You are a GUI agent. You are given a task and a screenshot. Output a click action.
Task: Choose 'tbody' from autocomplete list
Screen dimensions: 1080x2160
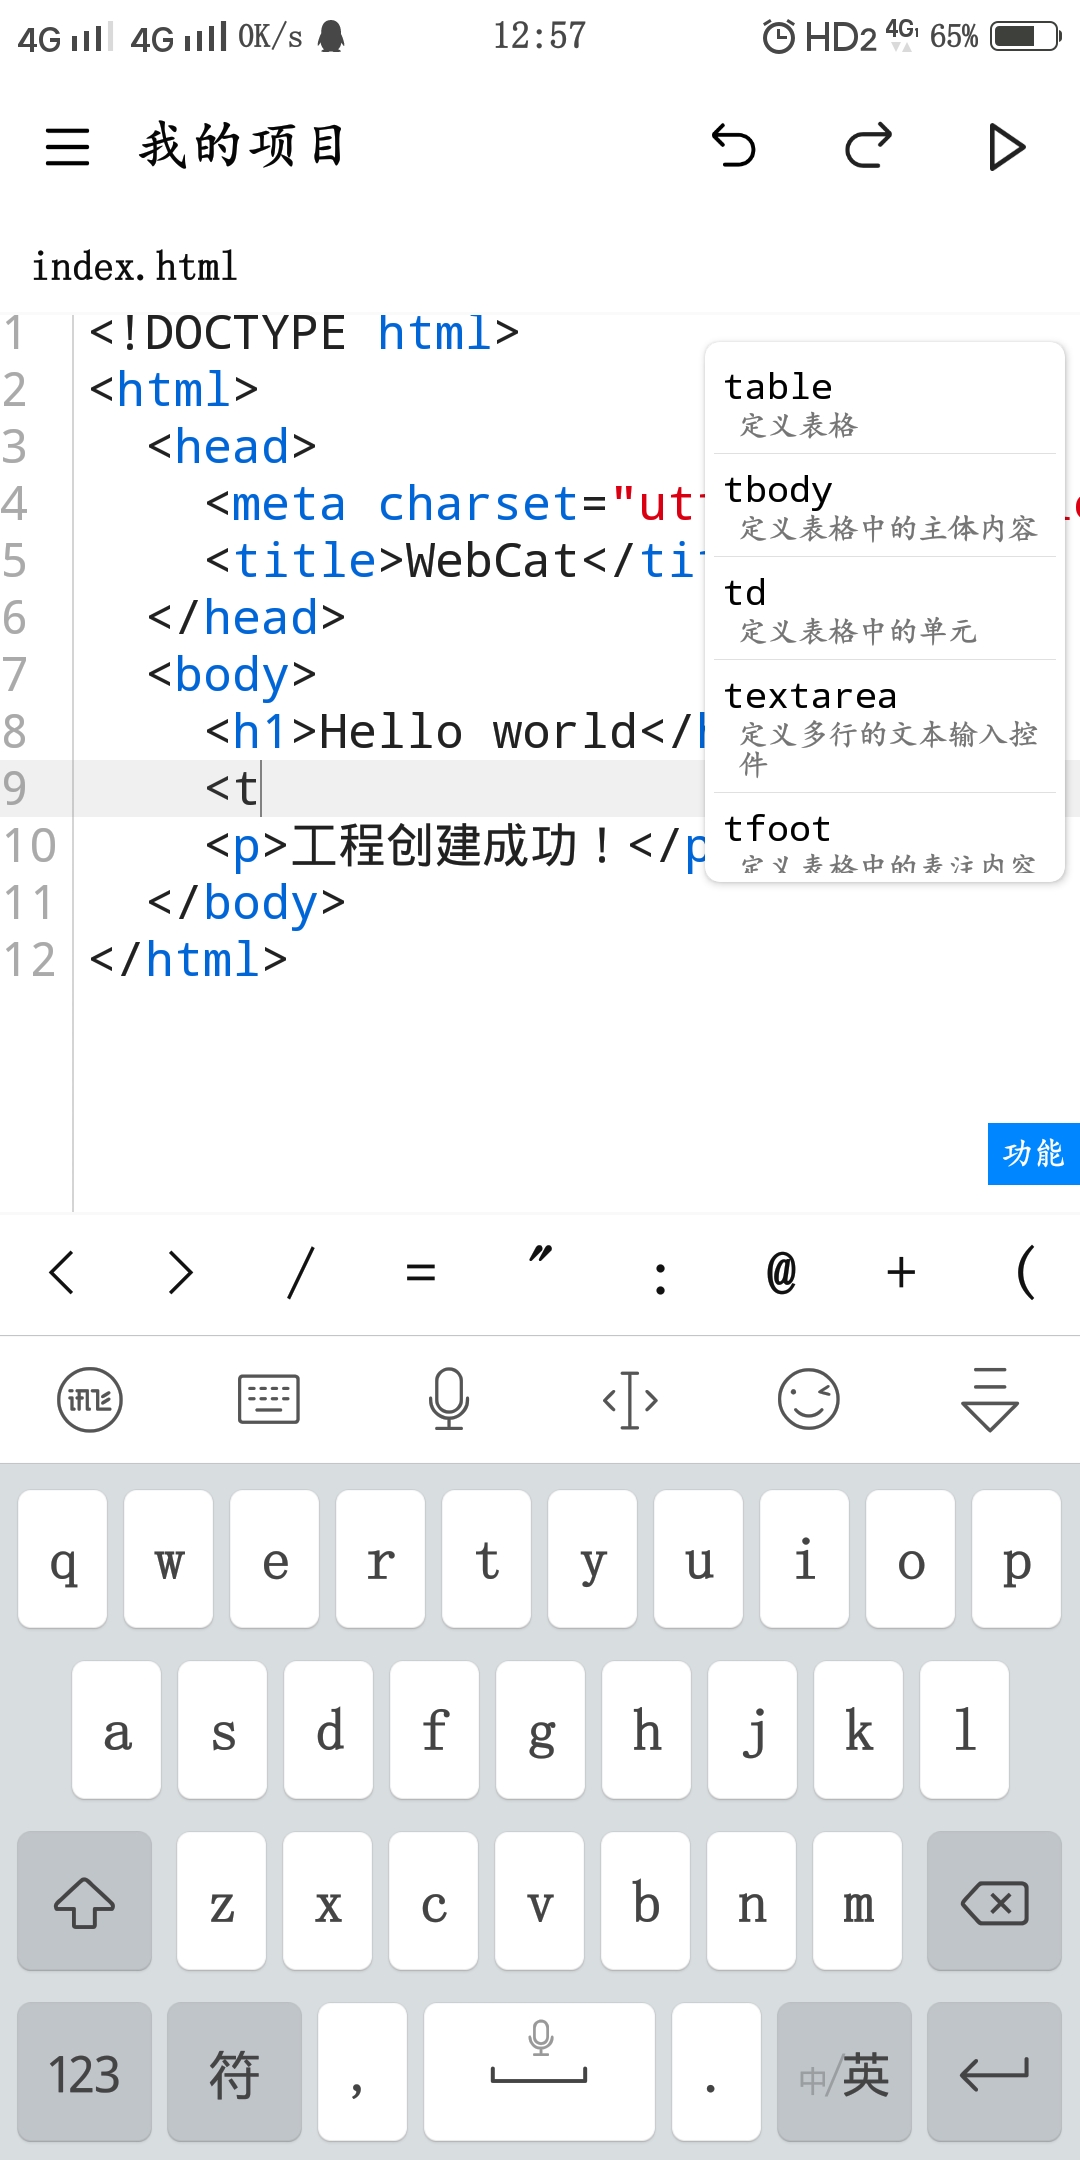[885, 507]
